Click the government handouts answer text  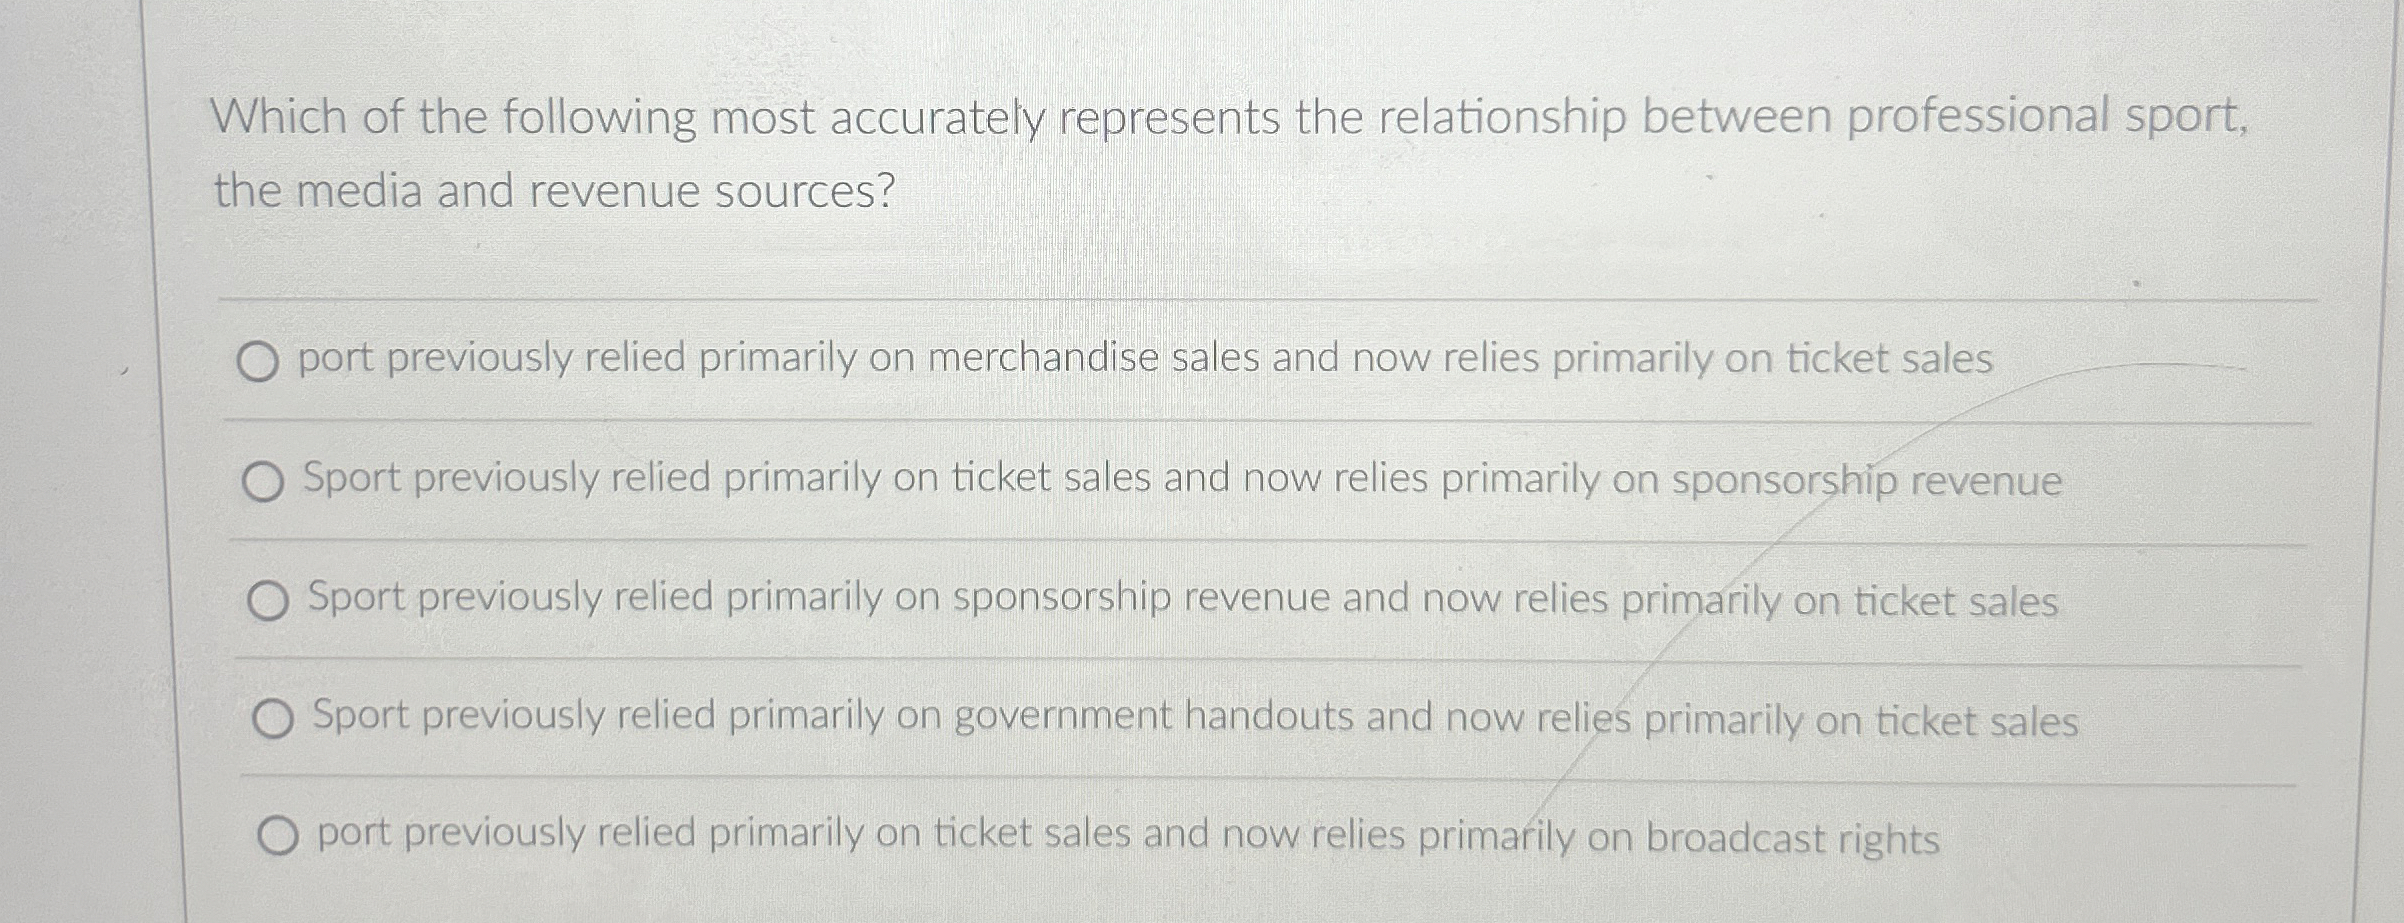[x=1196, y=718]
